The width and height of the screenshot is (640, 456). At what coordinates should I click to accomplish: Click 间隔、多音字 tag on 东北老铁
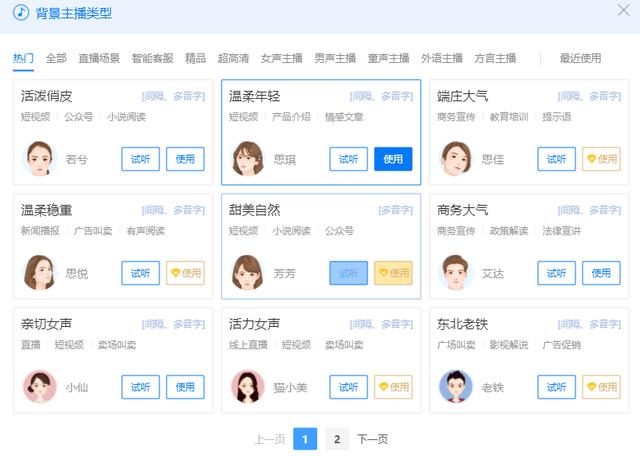589,324
